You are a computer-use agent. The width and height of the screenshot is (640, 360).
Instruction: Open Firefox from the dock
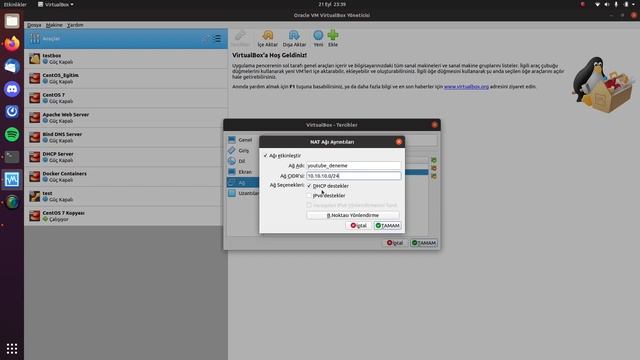tap(12, 43)
